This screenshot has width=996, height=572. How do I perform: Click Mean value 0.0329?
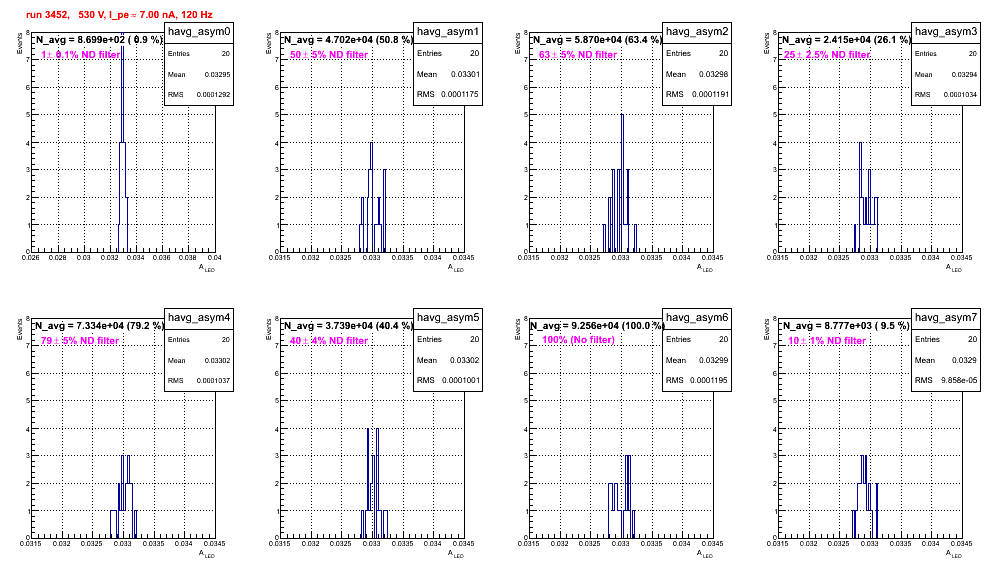coord(967,360)
